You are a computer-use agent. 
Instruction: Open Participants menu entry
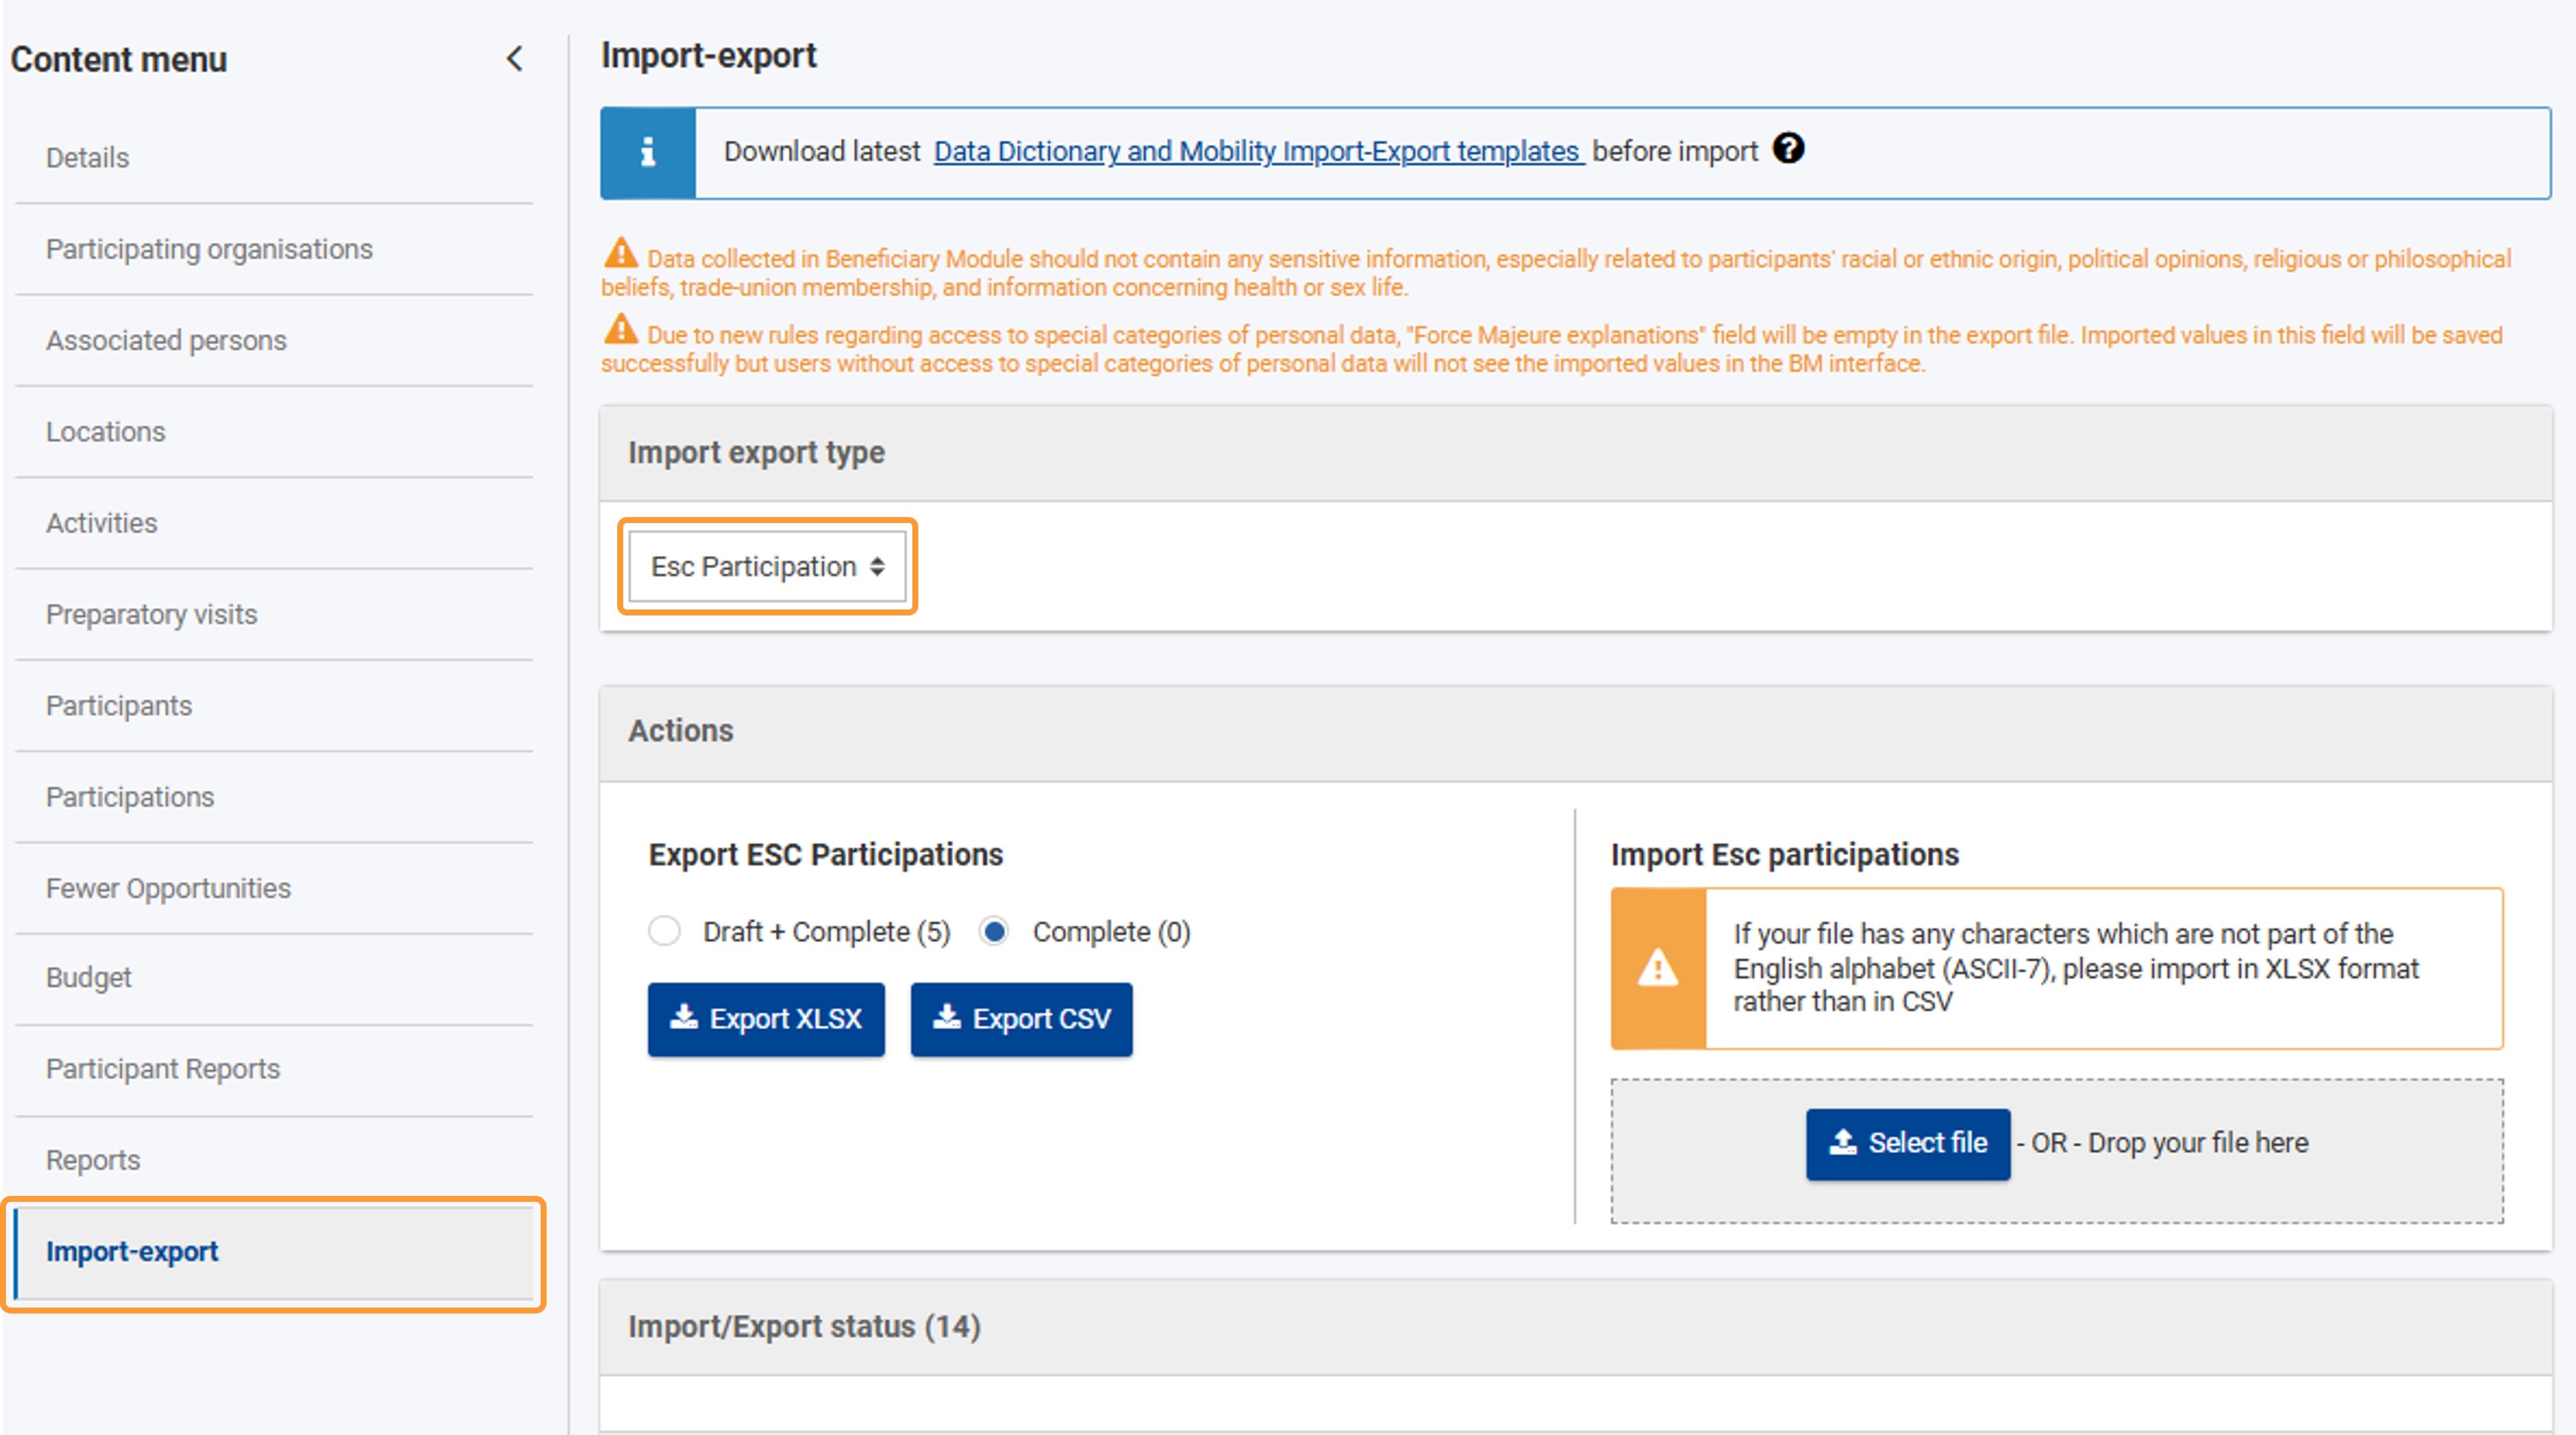click(274, 706)
